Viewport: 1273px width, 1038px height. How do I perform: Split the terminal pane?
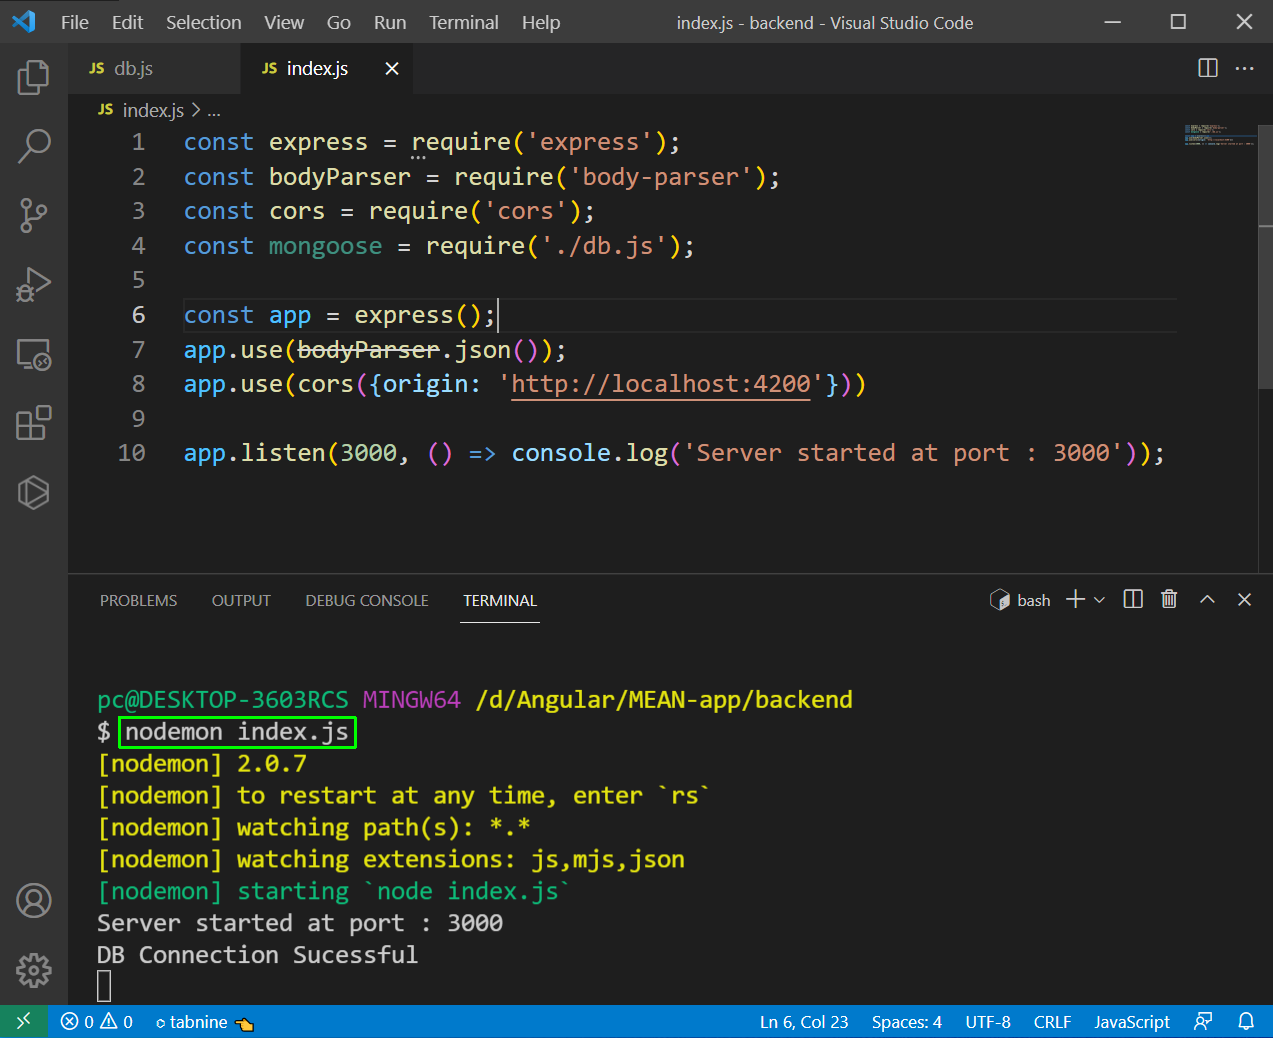(x=1133, y=599)
